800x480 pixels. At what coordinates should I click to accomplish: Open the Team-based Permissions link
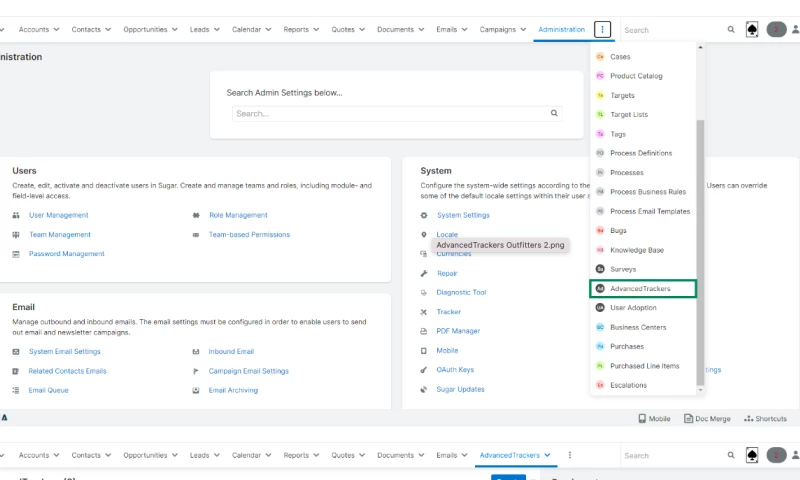pos(249,235)
